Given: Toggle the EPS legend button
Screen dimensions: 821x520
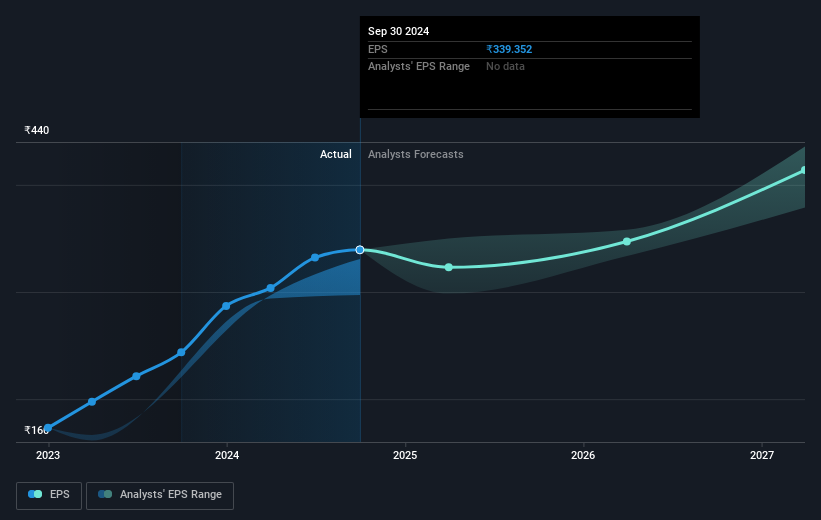Looking at the screenshot, I should [x=49, y=495].
